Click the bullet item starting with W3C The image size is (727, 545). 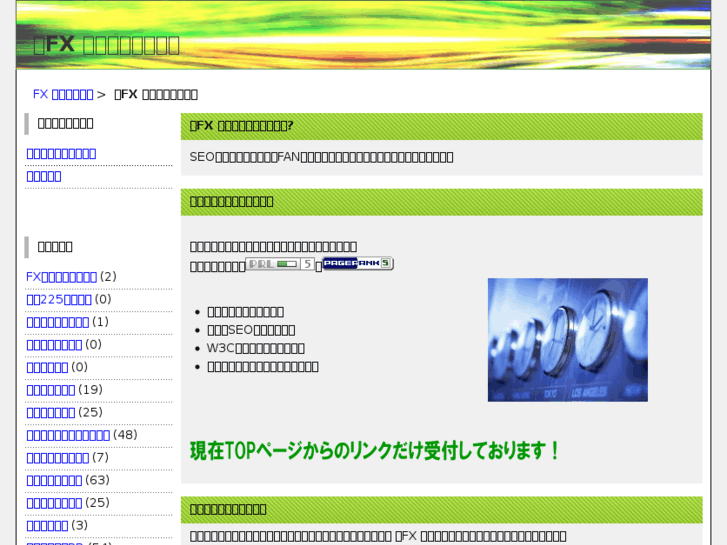click(255, 348)
